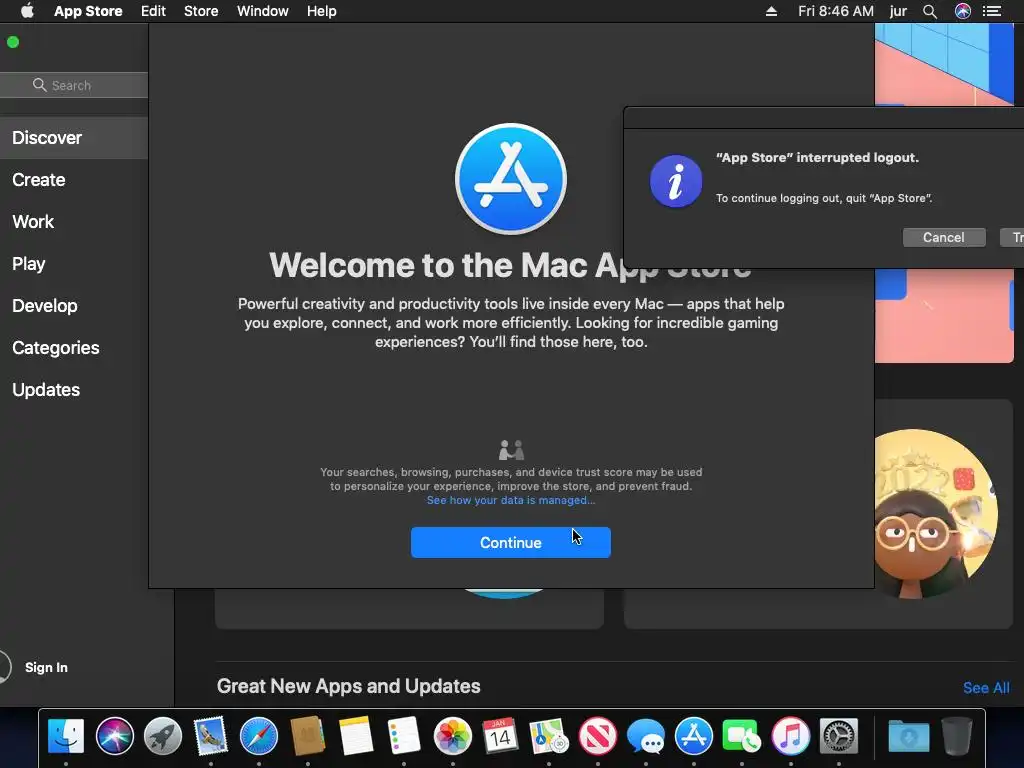
Task: Open App Store from the Dock
Action: (x=694, y=736)
